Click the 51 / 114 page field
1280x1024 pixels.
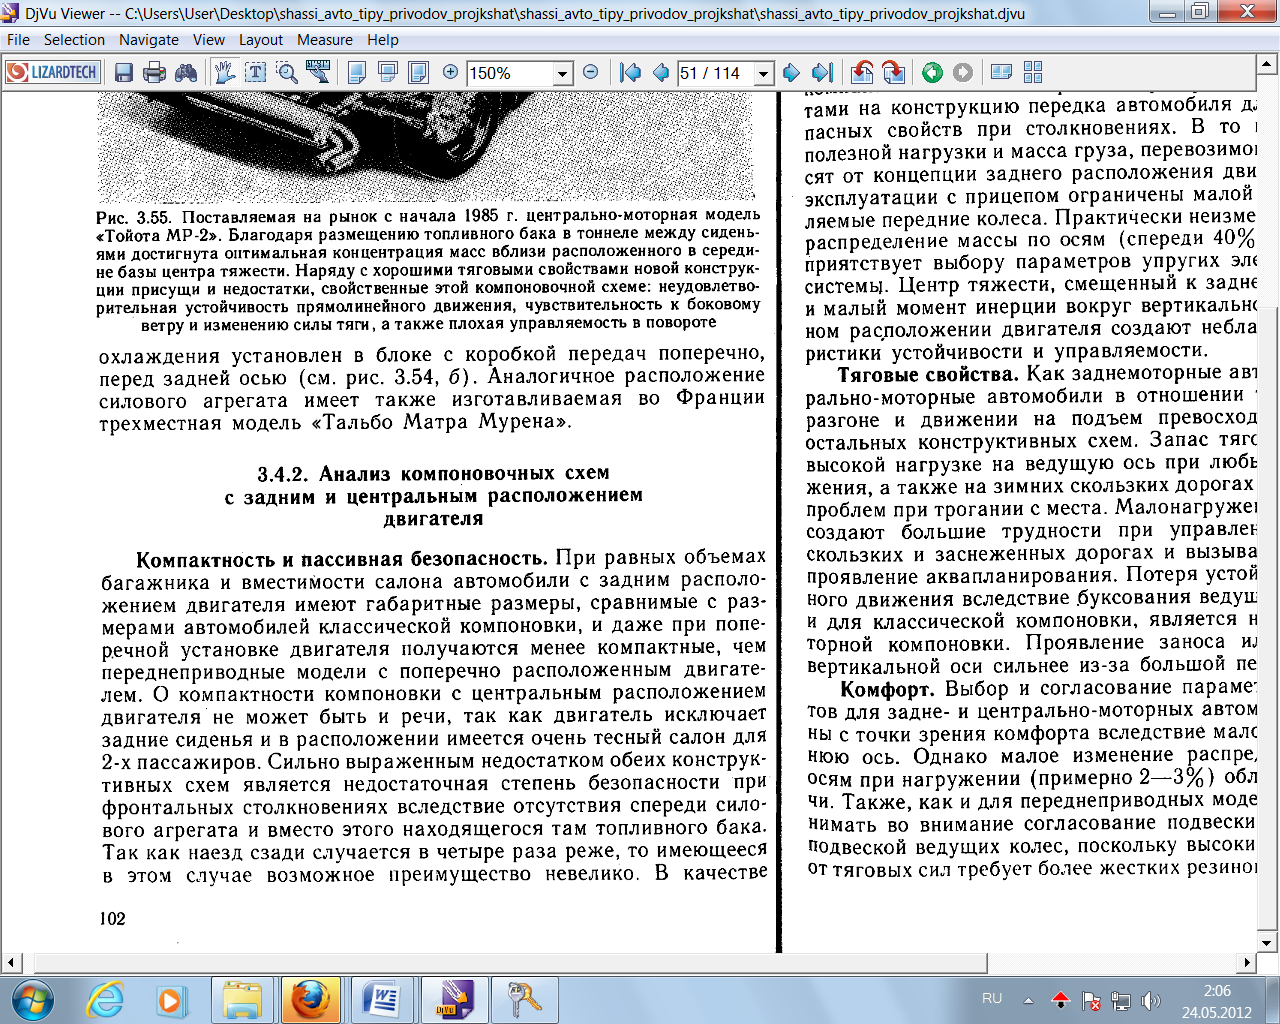point(715,73)
